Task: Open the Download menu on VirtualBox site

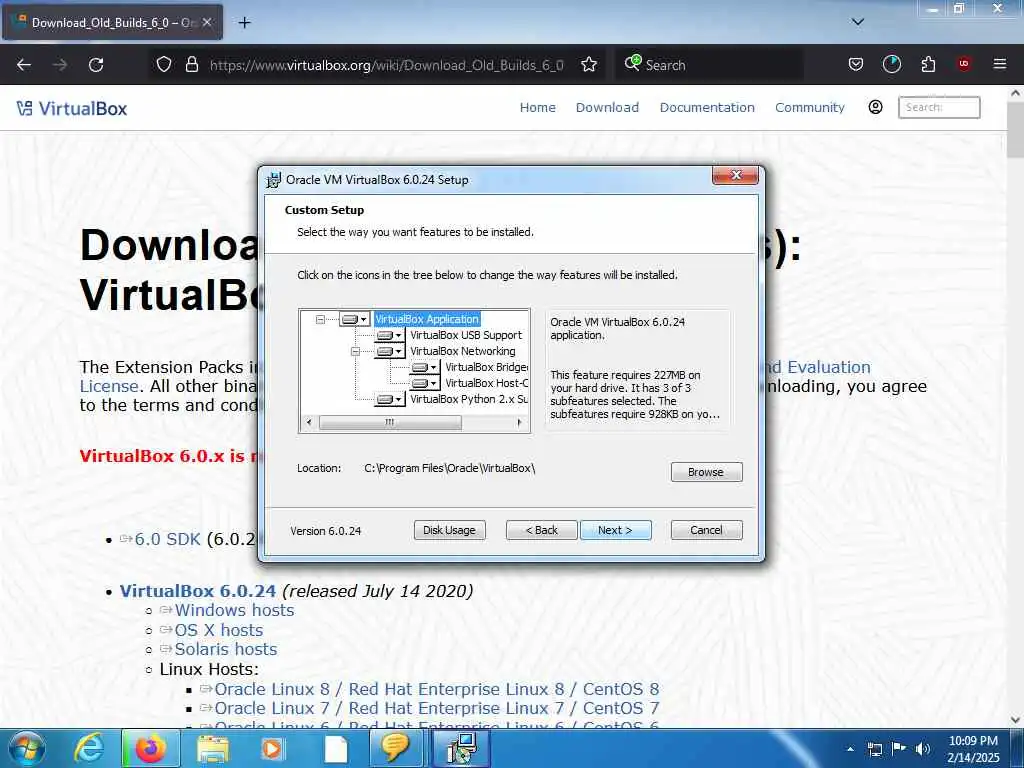Action: (x=607, y=108)
